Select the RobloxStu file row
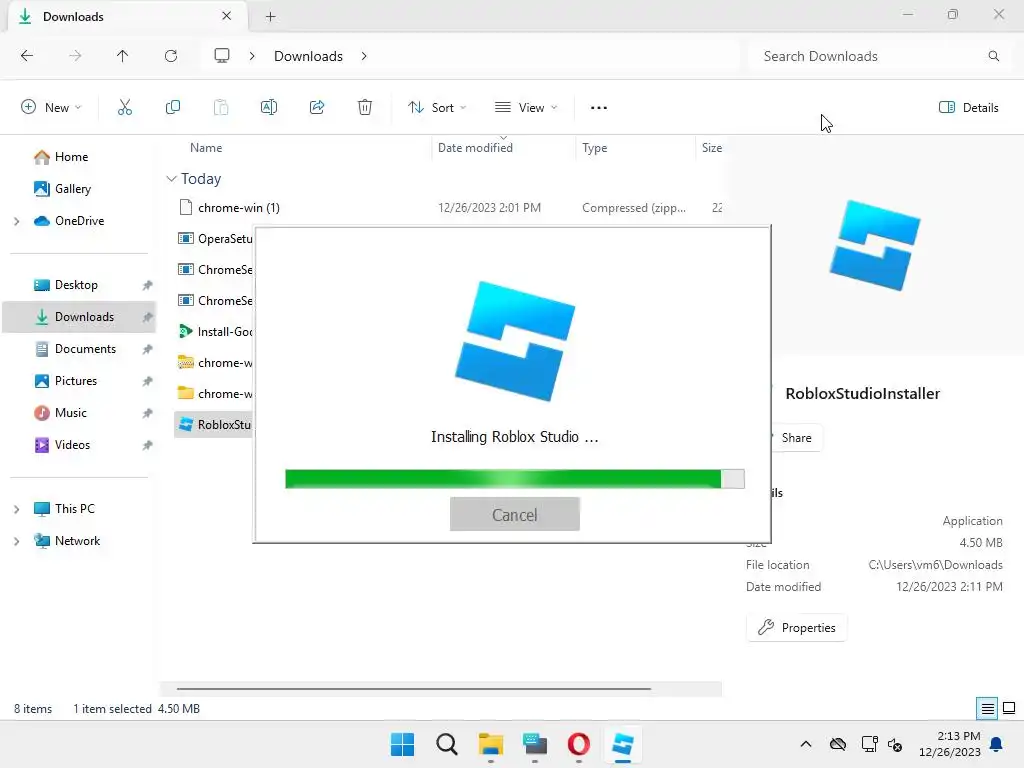This screenshot has height=768, width=1024. pos(214,424)
